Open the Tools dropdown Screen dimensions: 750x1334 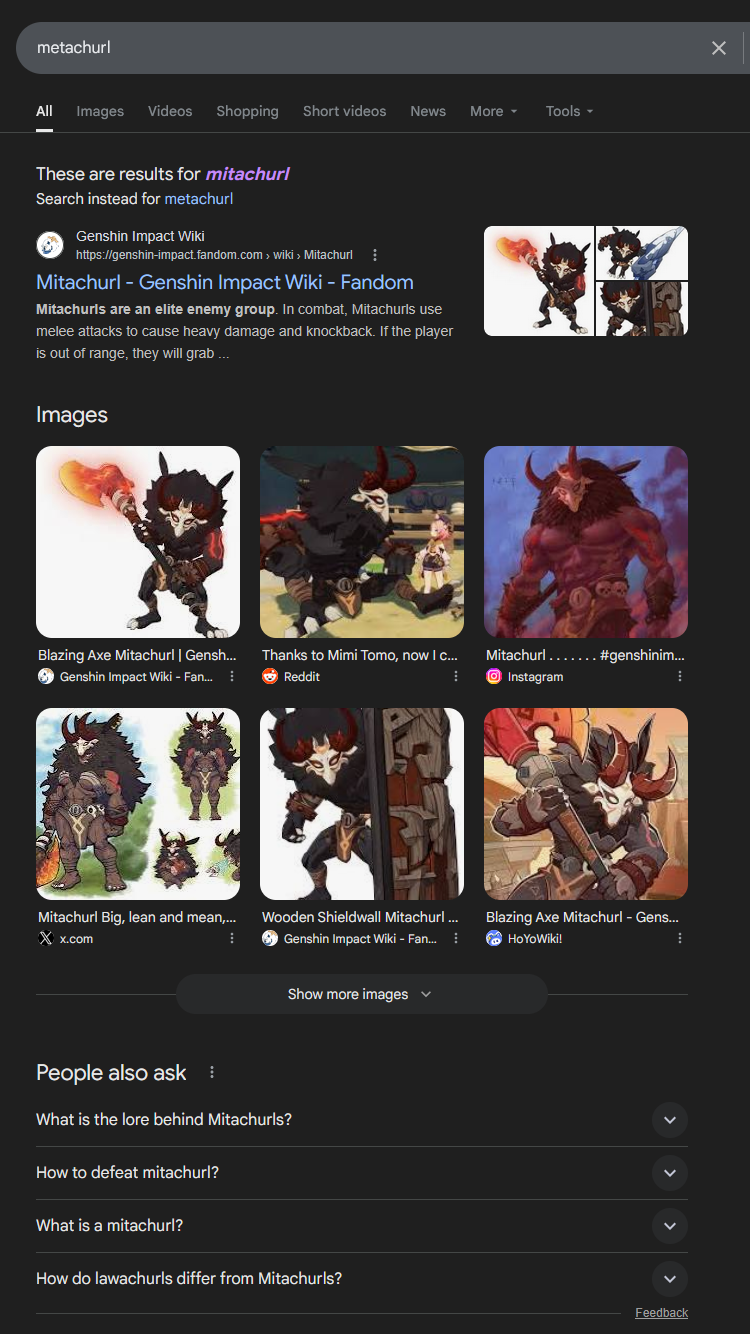(x=570, y=111)
